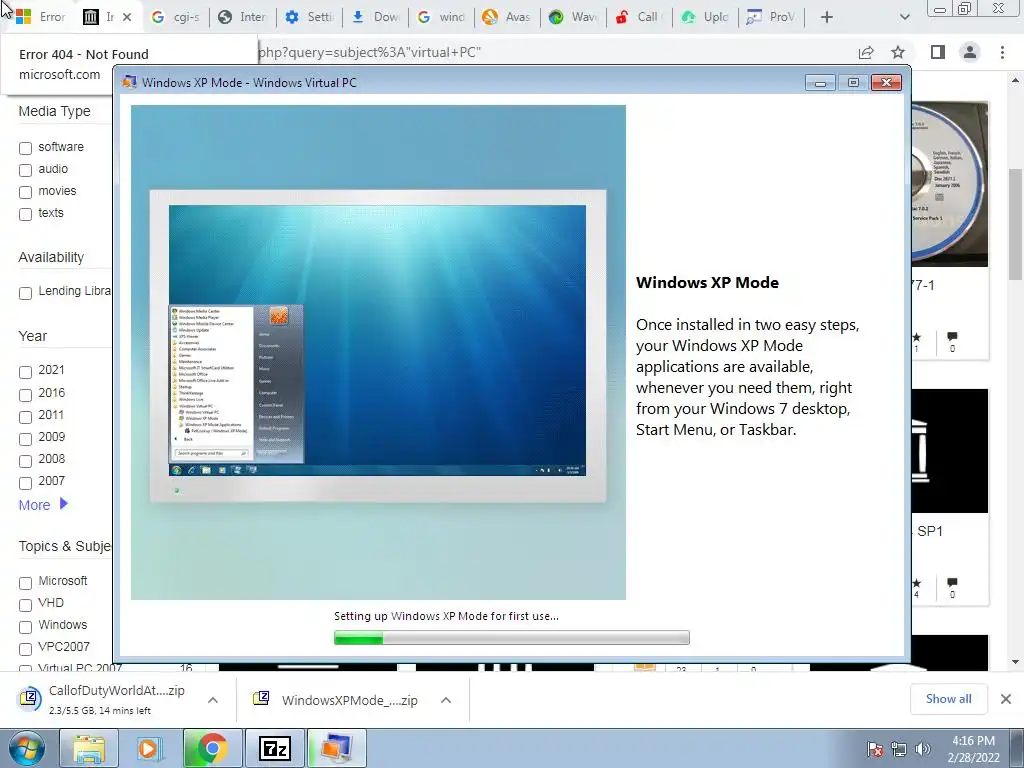The width and height of the screenshot is (1024, 768).
Task: Open 7-Zip from the taskbar
Action: pyautogui.click(x=274, y=748)
